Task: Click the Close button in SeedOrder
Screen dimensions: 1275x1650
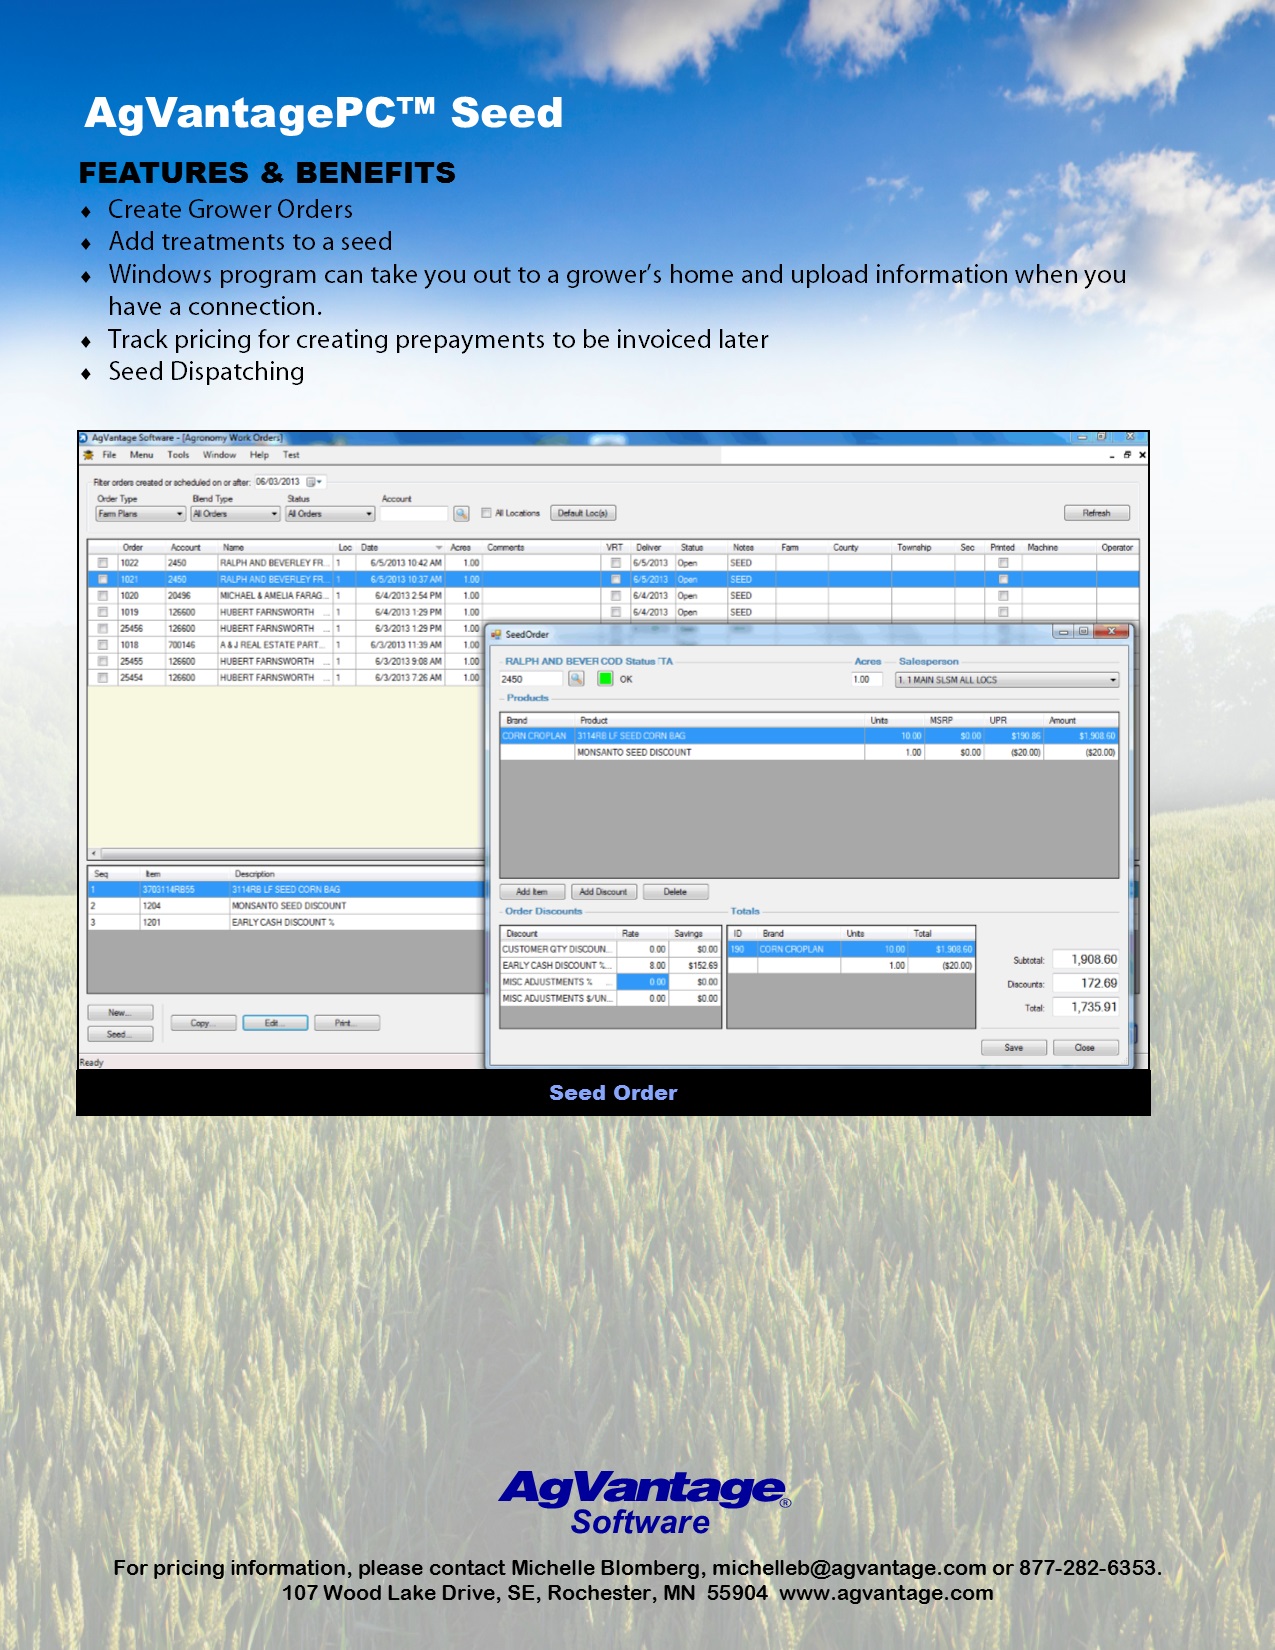Action: (1085, 1048)
